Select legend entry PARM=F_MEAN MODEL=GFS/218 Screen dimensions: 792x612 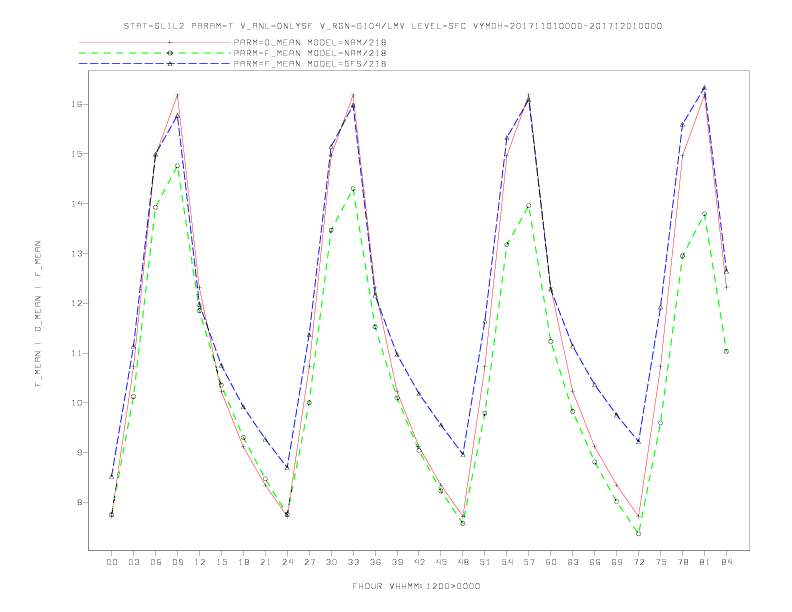coord(310,64)
